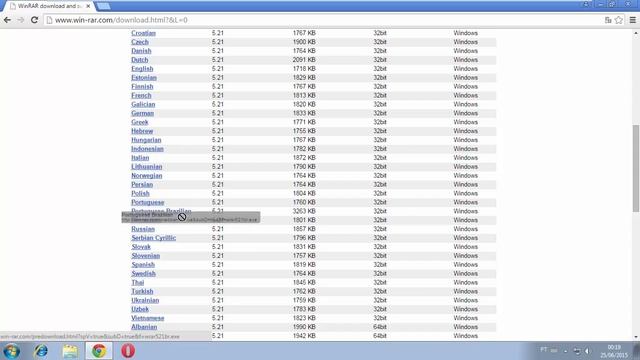
Task: Download the English WinRAR version
Action: point(142,69)
